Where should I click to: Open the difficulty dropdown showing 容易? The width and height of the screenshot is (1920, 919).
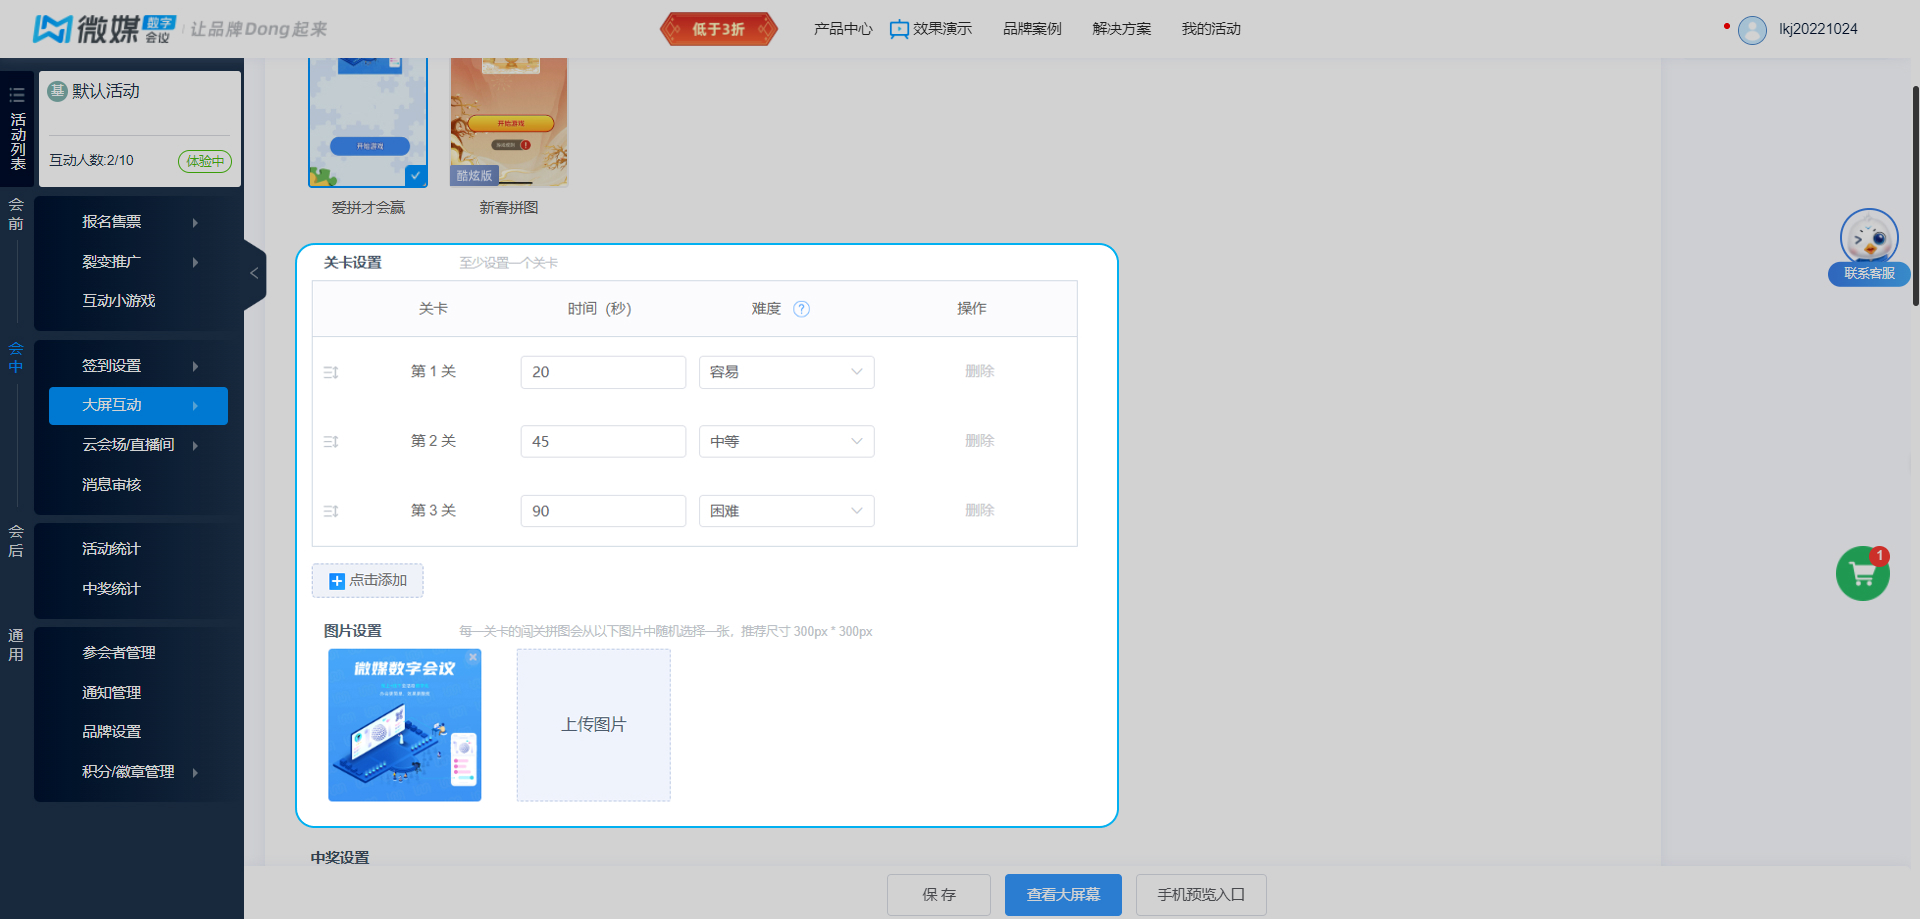[786, 372]
